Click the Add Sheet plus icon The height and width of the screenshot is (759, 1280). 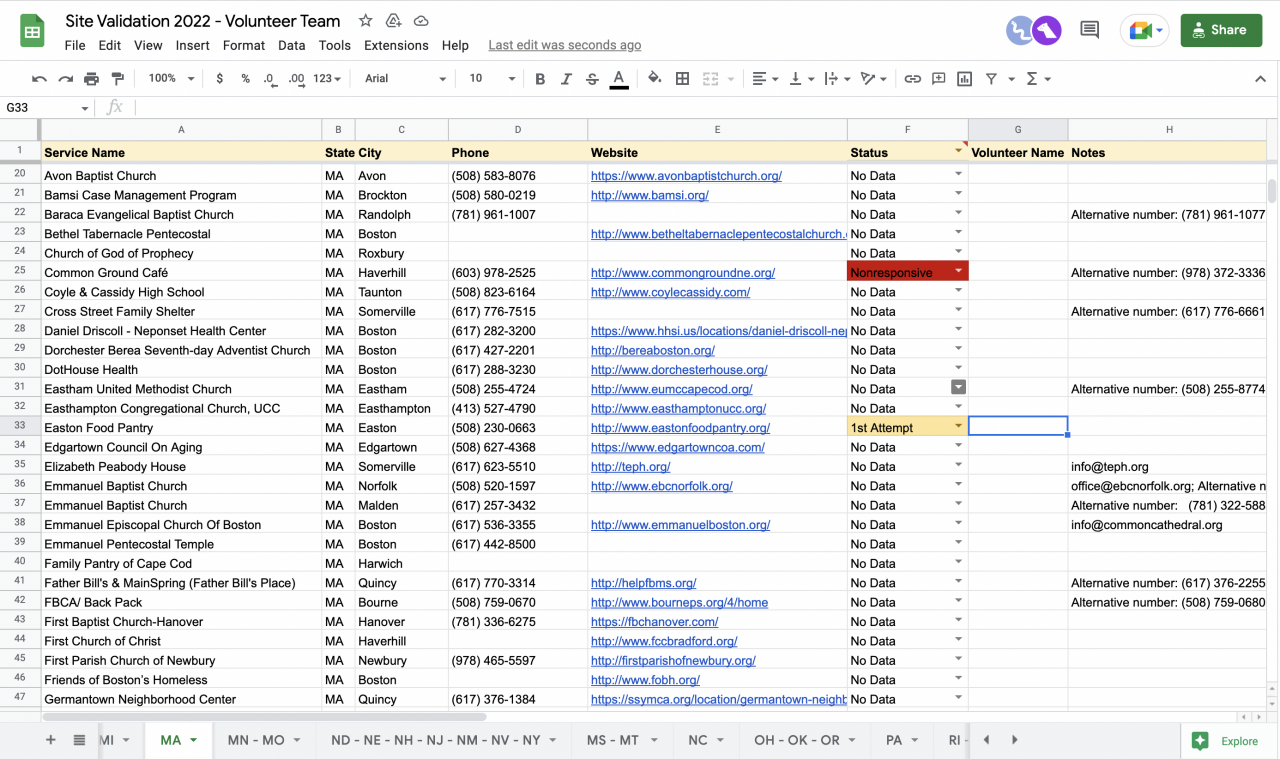(x=50, y=740)
